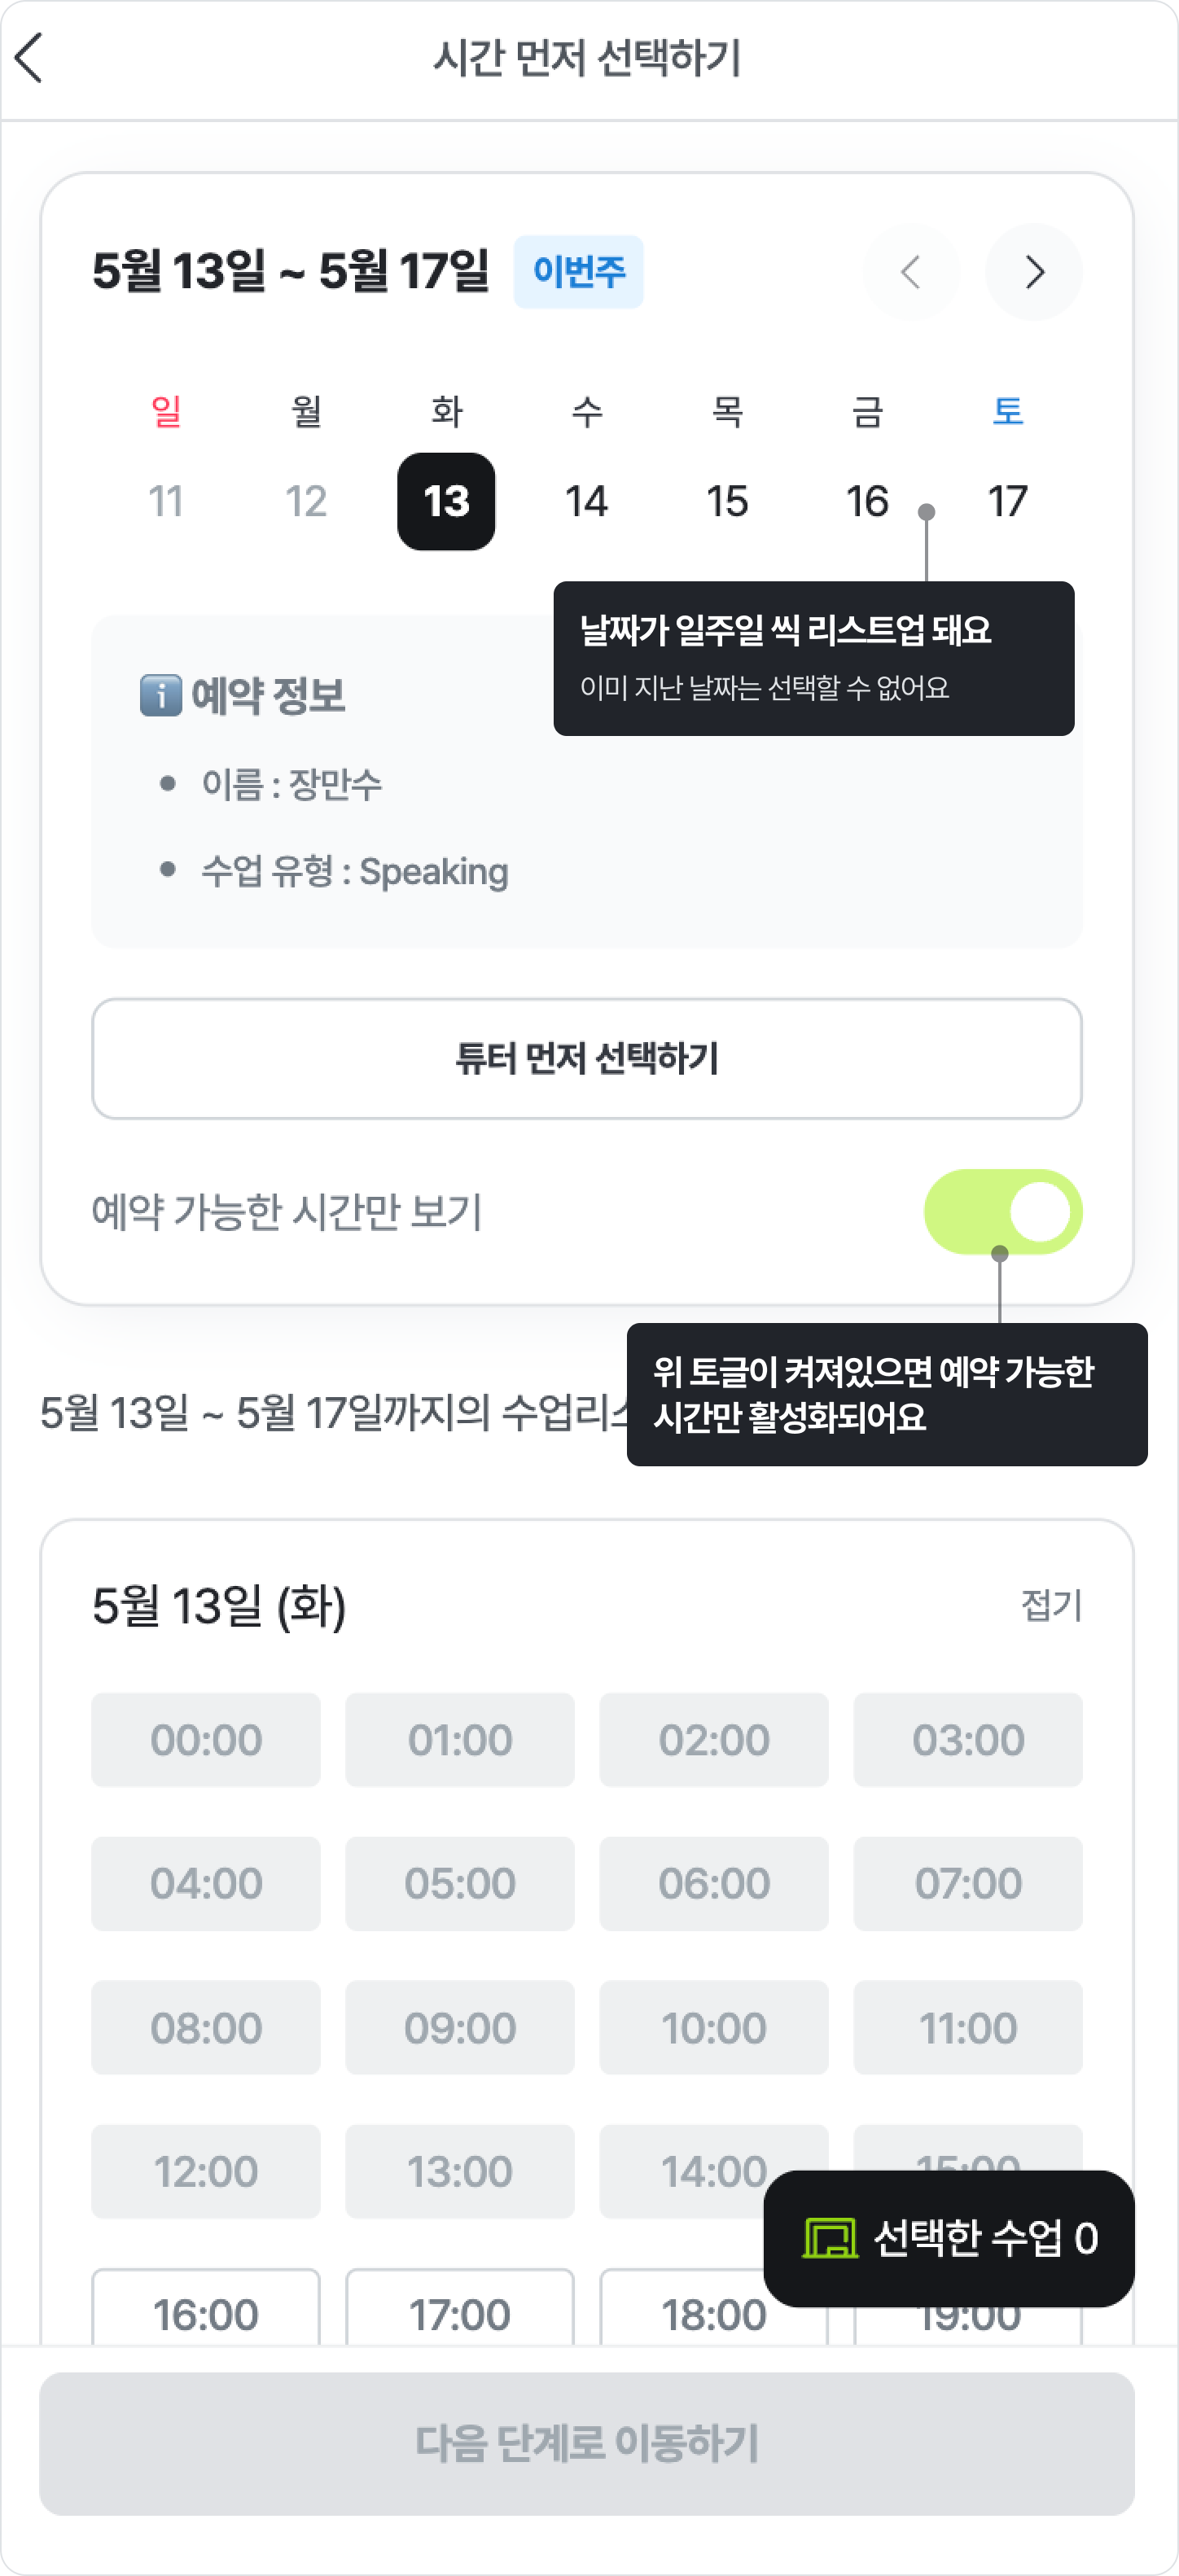Choose the 17:00 time slot
This screenshot has width=1179, height=2576.
(460, 2310)
